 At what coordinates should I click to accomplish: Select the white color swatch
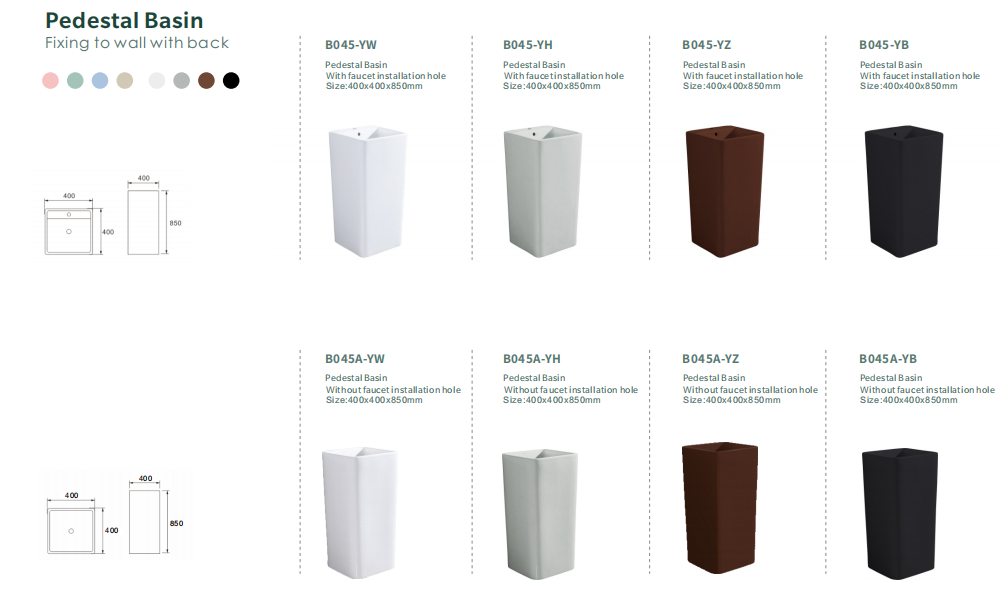tap(157, 81)
